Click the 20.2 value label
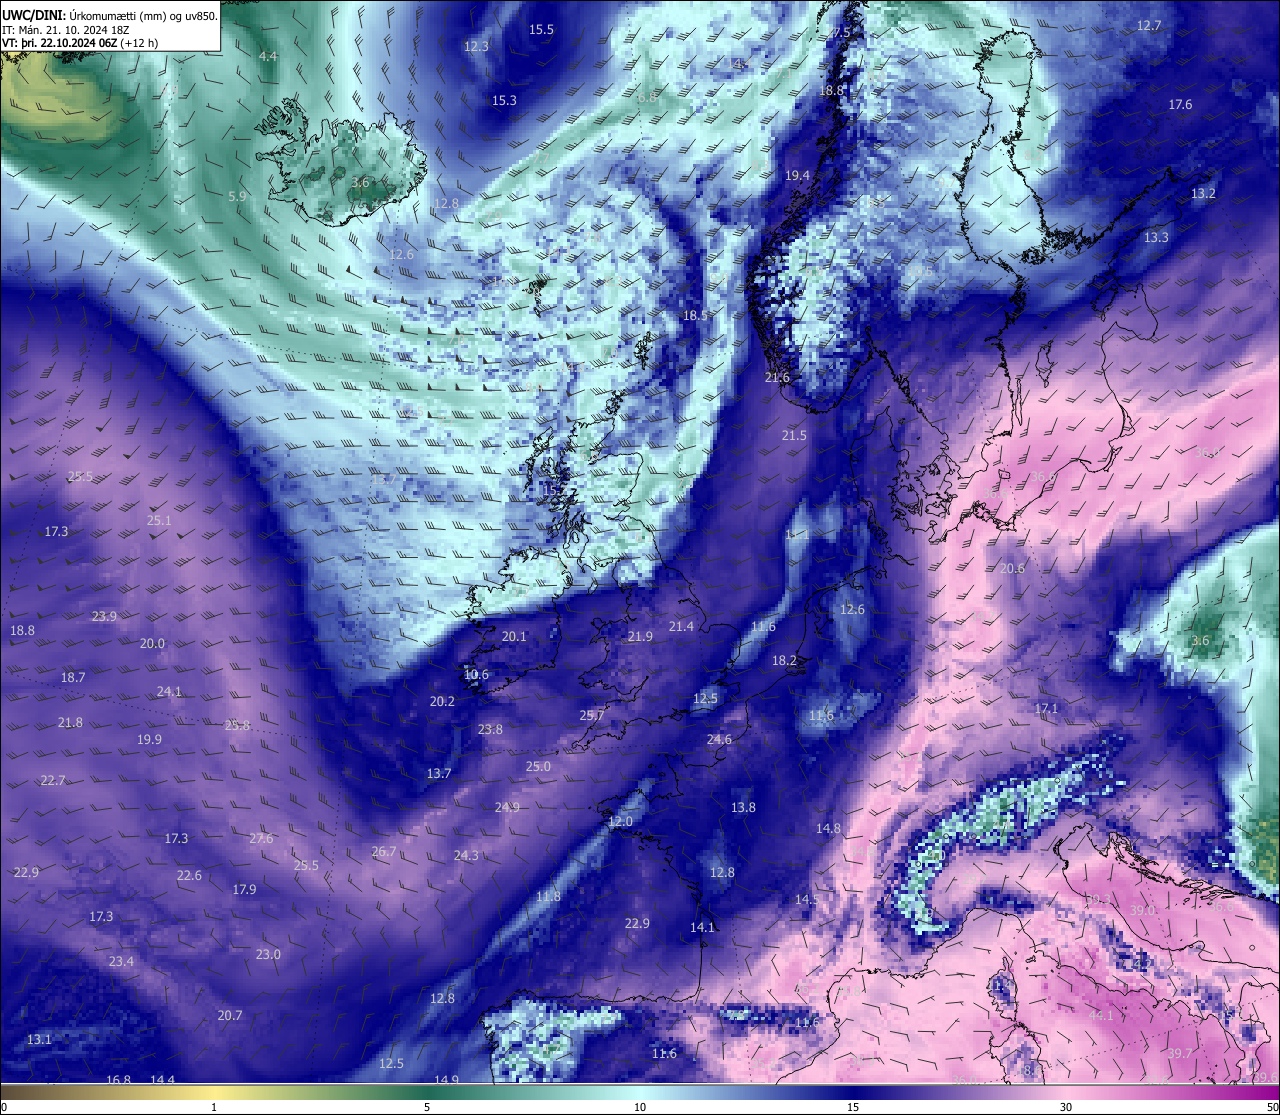The height and width of the screenshot is (1115, 1280). tap(442, 701)
